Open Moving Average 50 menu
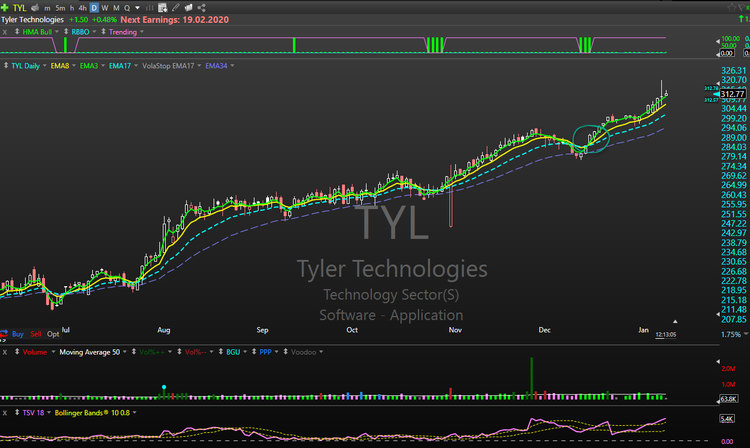 tap(125, 352)
